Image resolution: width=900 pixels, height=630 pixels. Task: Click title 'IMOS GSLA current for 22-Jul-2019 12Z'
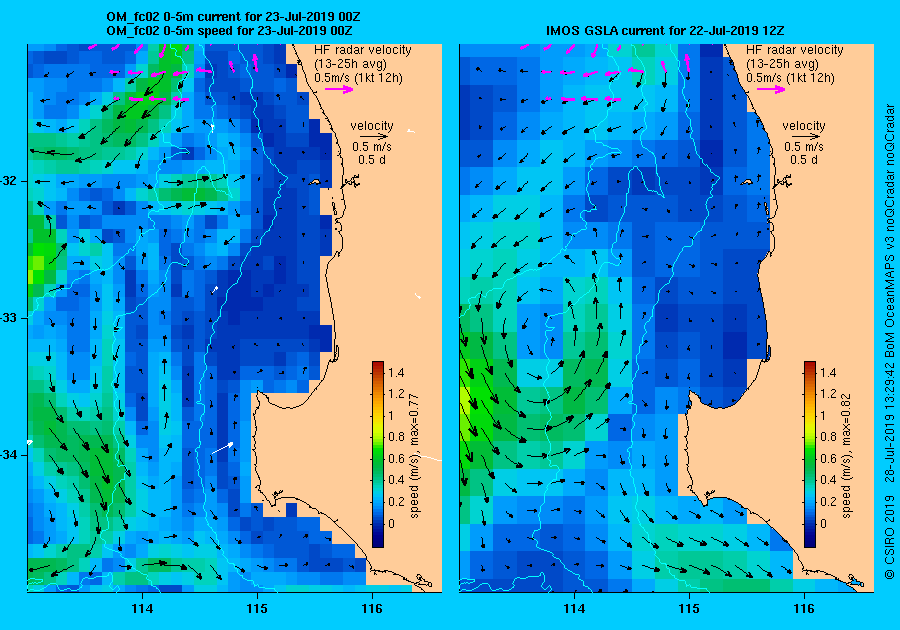[x=665, y=31]
